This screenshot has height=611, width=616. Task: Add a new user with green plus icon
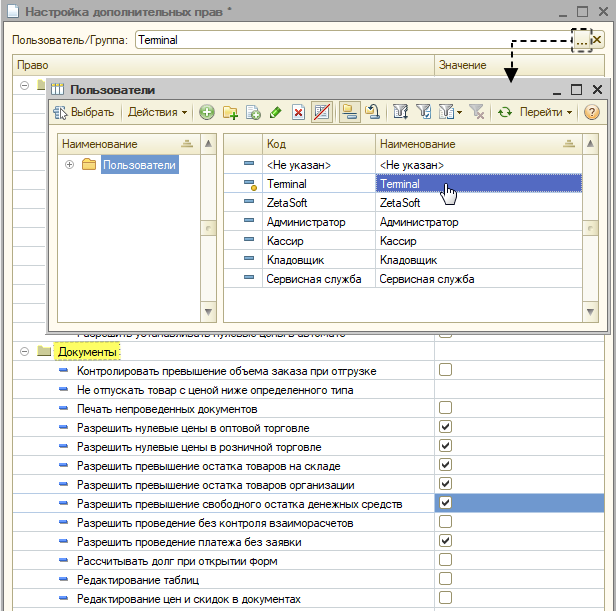click(x=207, y=112)
